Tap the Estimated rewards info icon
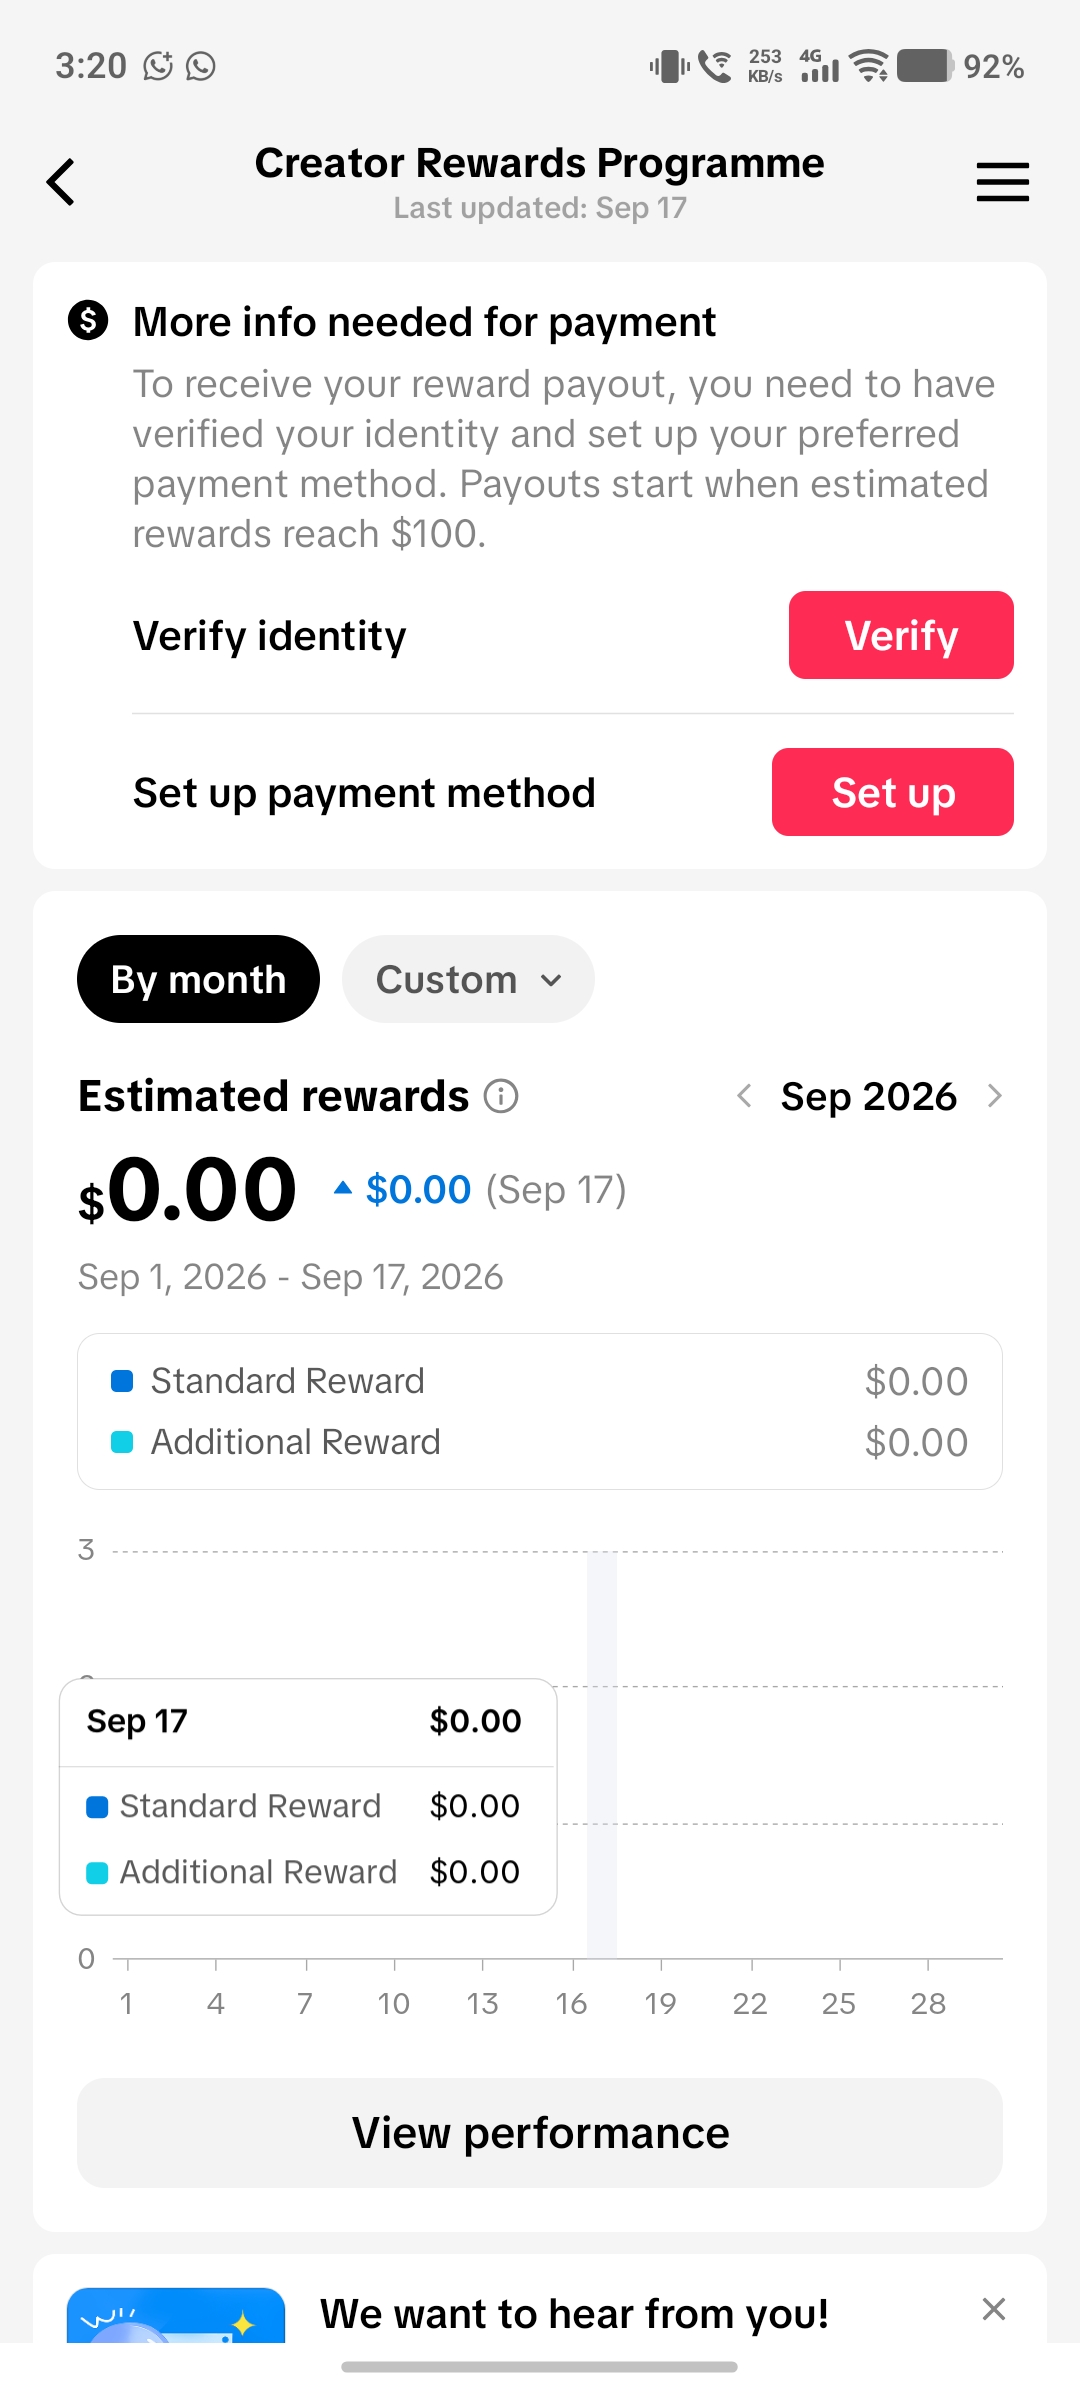Screen dimensions: 1080x2392 pos(501,1096)
